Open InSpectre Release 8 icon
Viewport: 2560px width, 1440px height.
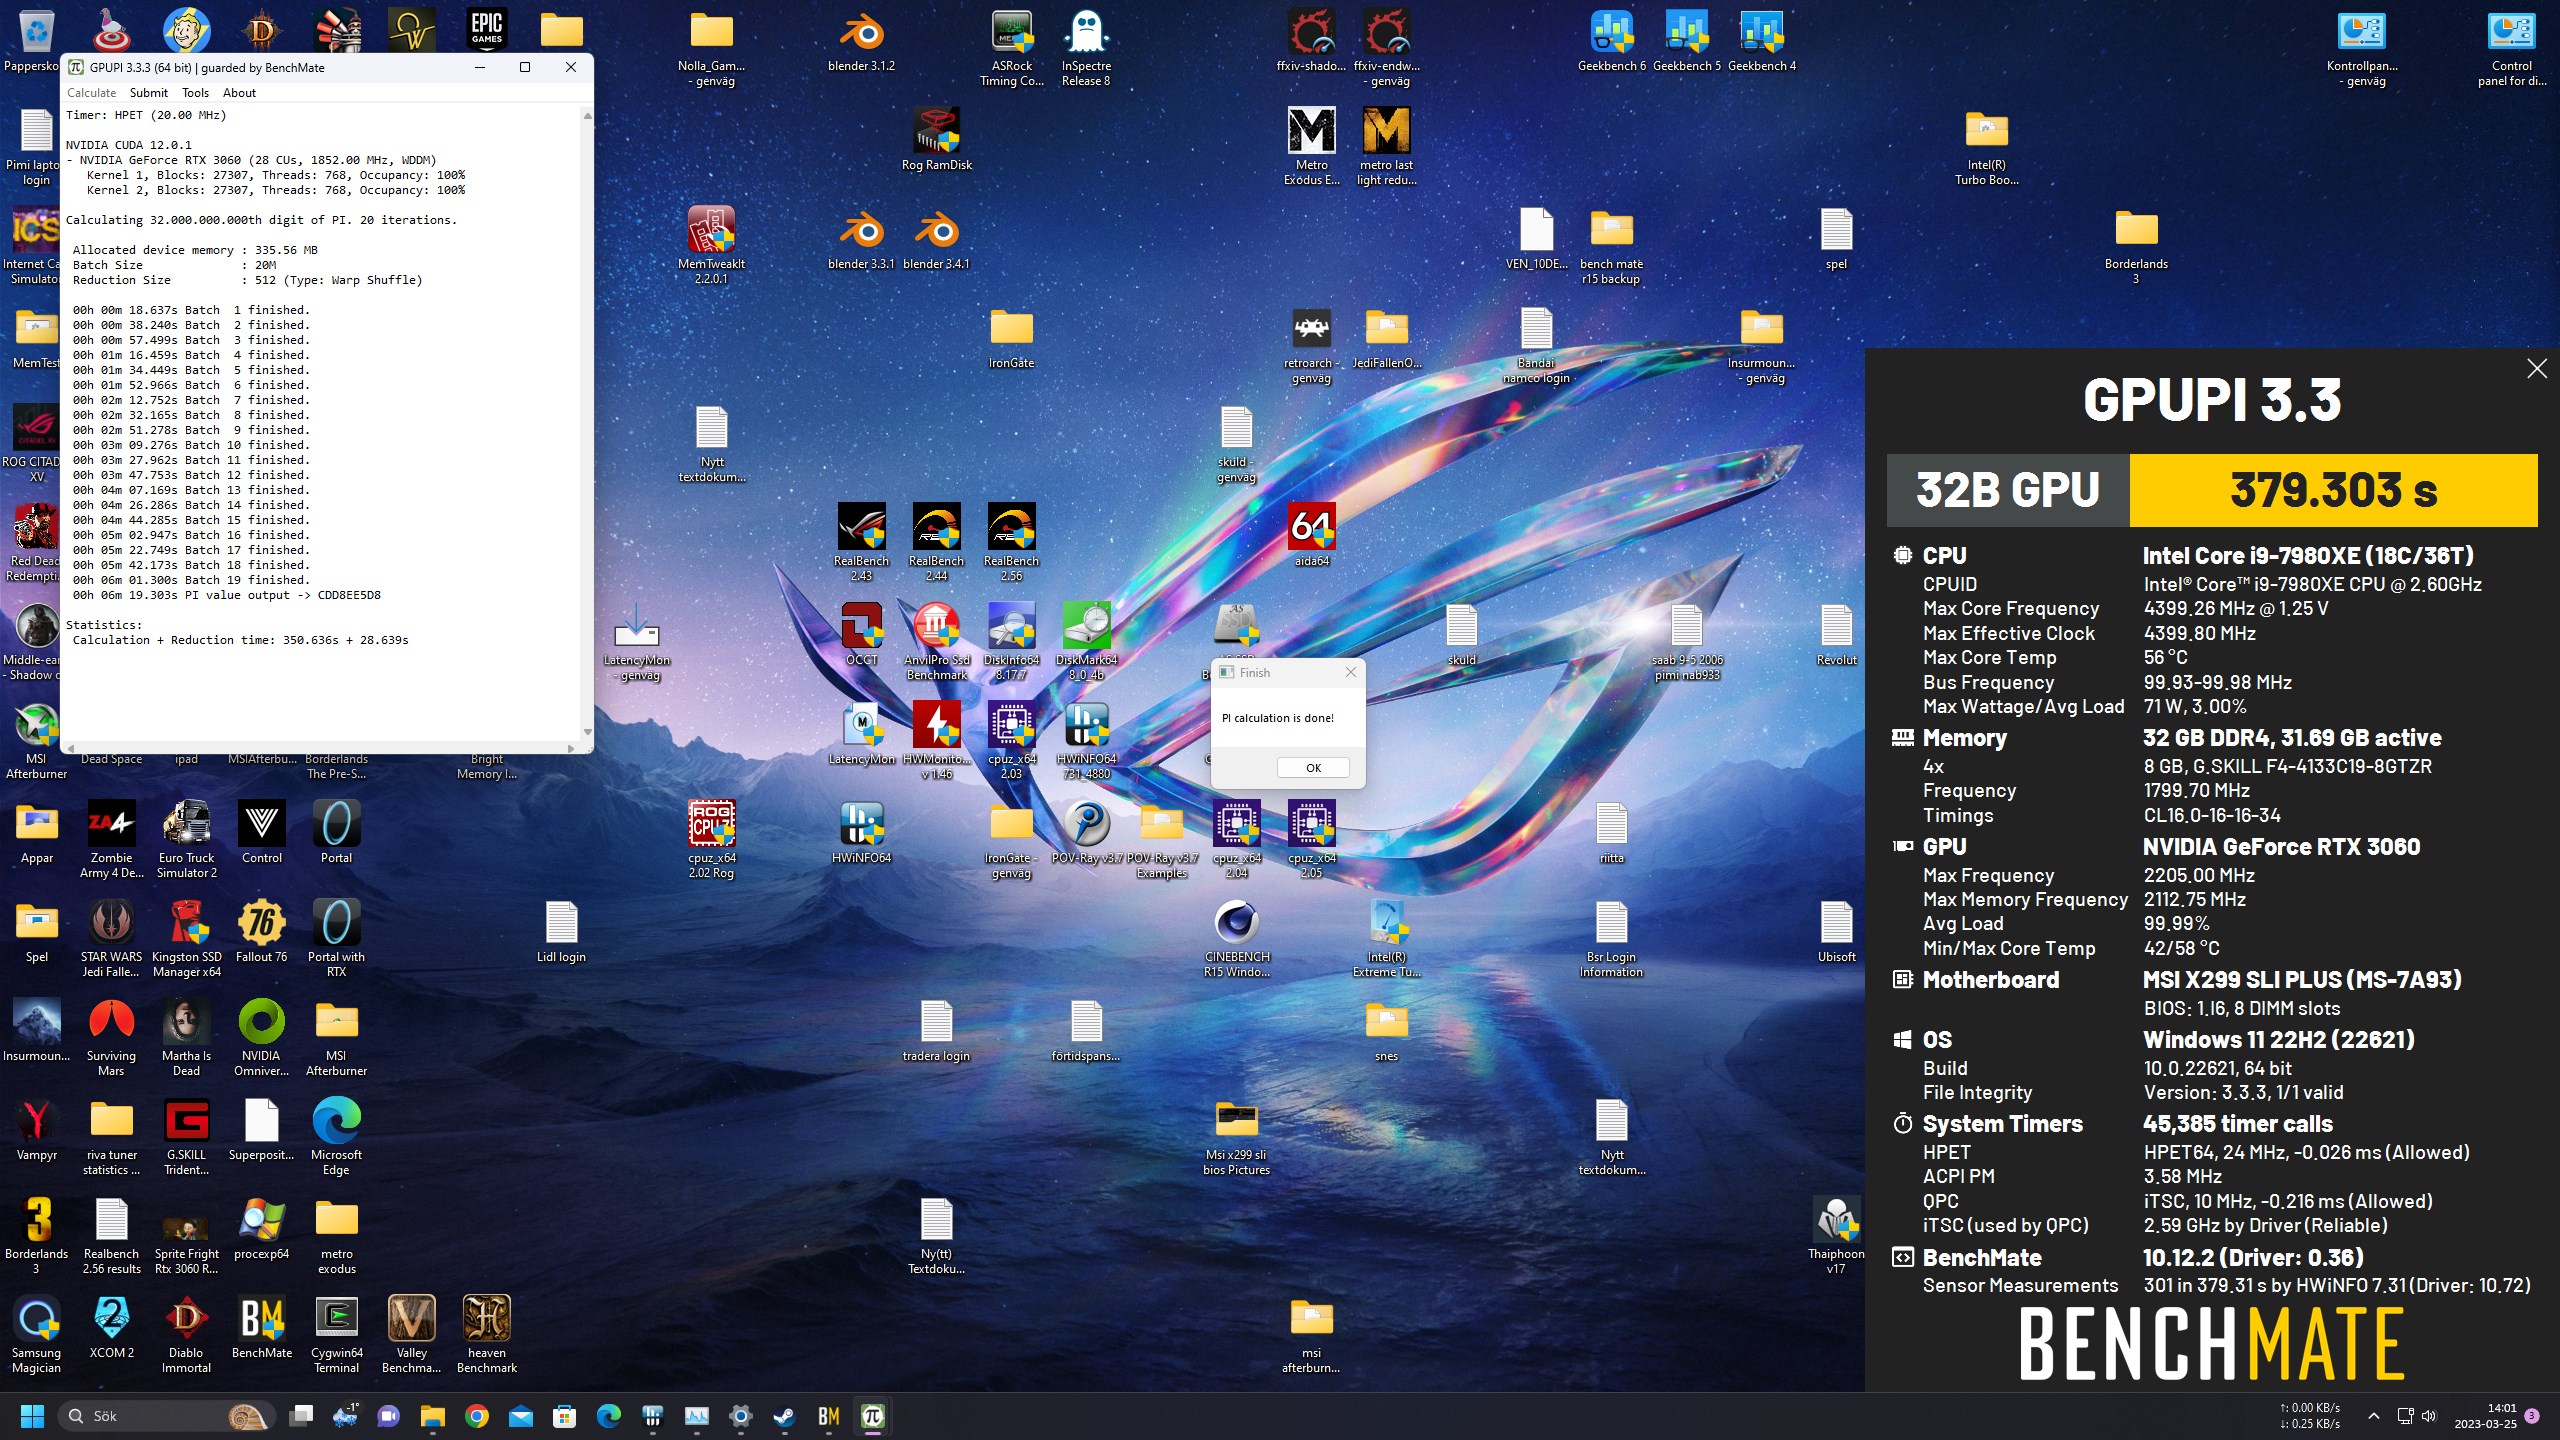1086,48
